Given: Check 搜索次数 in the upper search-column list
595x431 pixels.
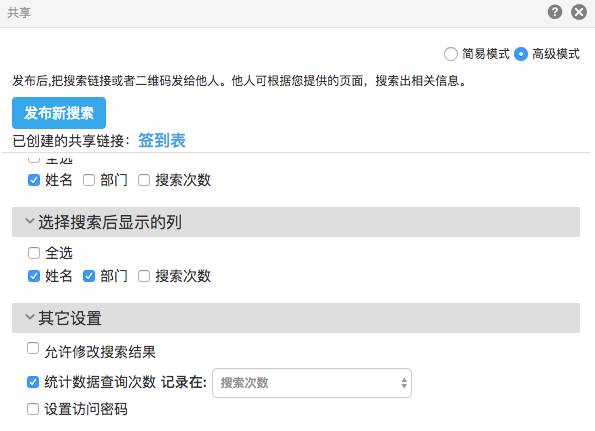Looking at the screenshot, I should click(x=144, y=180).
